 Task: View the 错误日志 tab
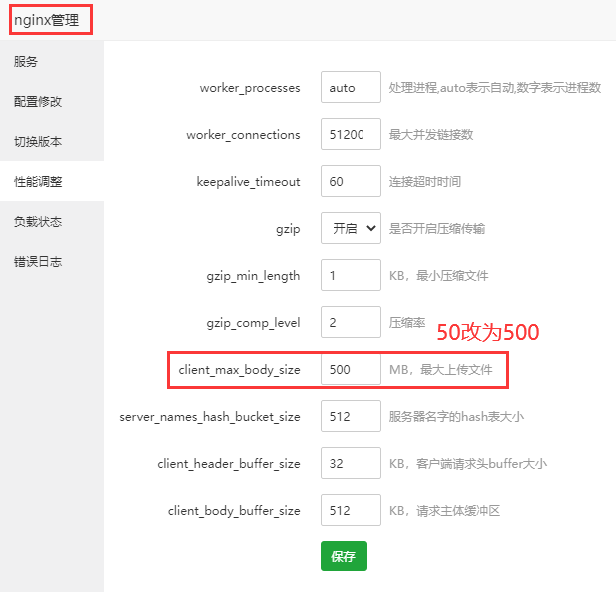pos(52,262)
